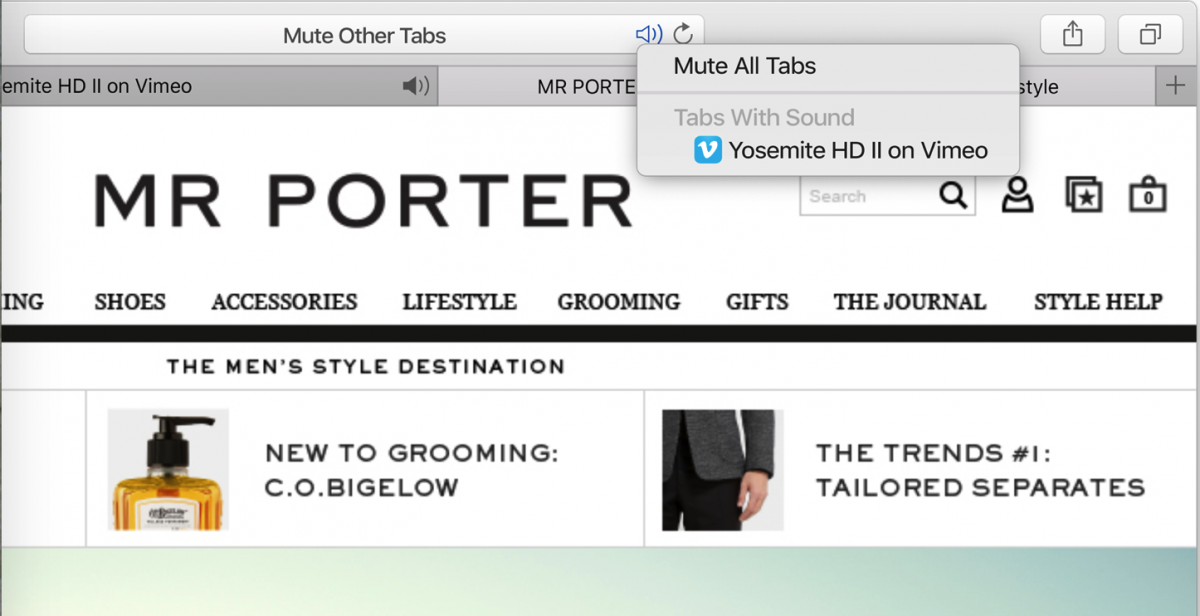
Task: Open the C.O.Bigelow soap bottle thumbnail
Action: [168, 469]
